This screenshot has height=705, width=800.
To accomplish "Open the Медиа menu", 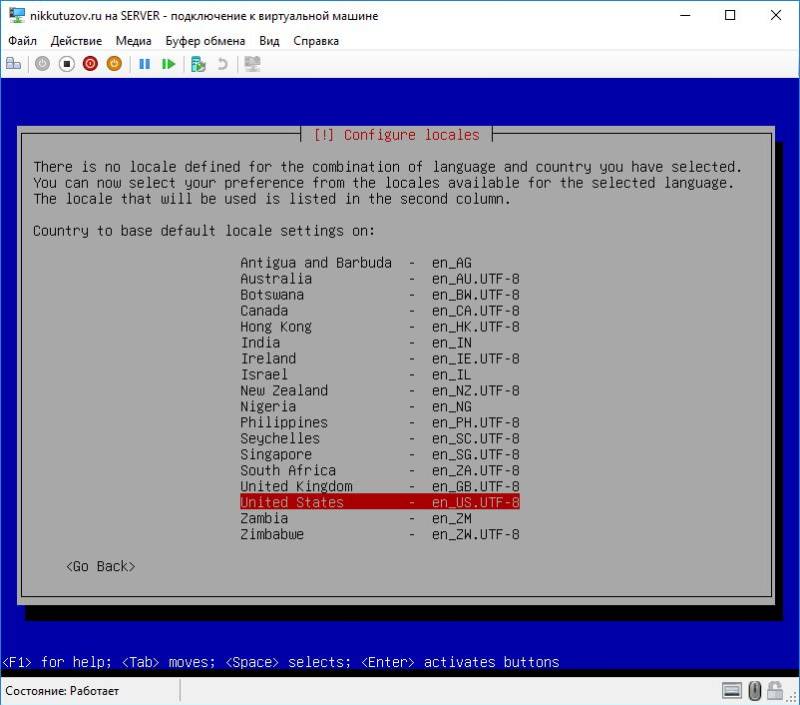I will 133,41.
